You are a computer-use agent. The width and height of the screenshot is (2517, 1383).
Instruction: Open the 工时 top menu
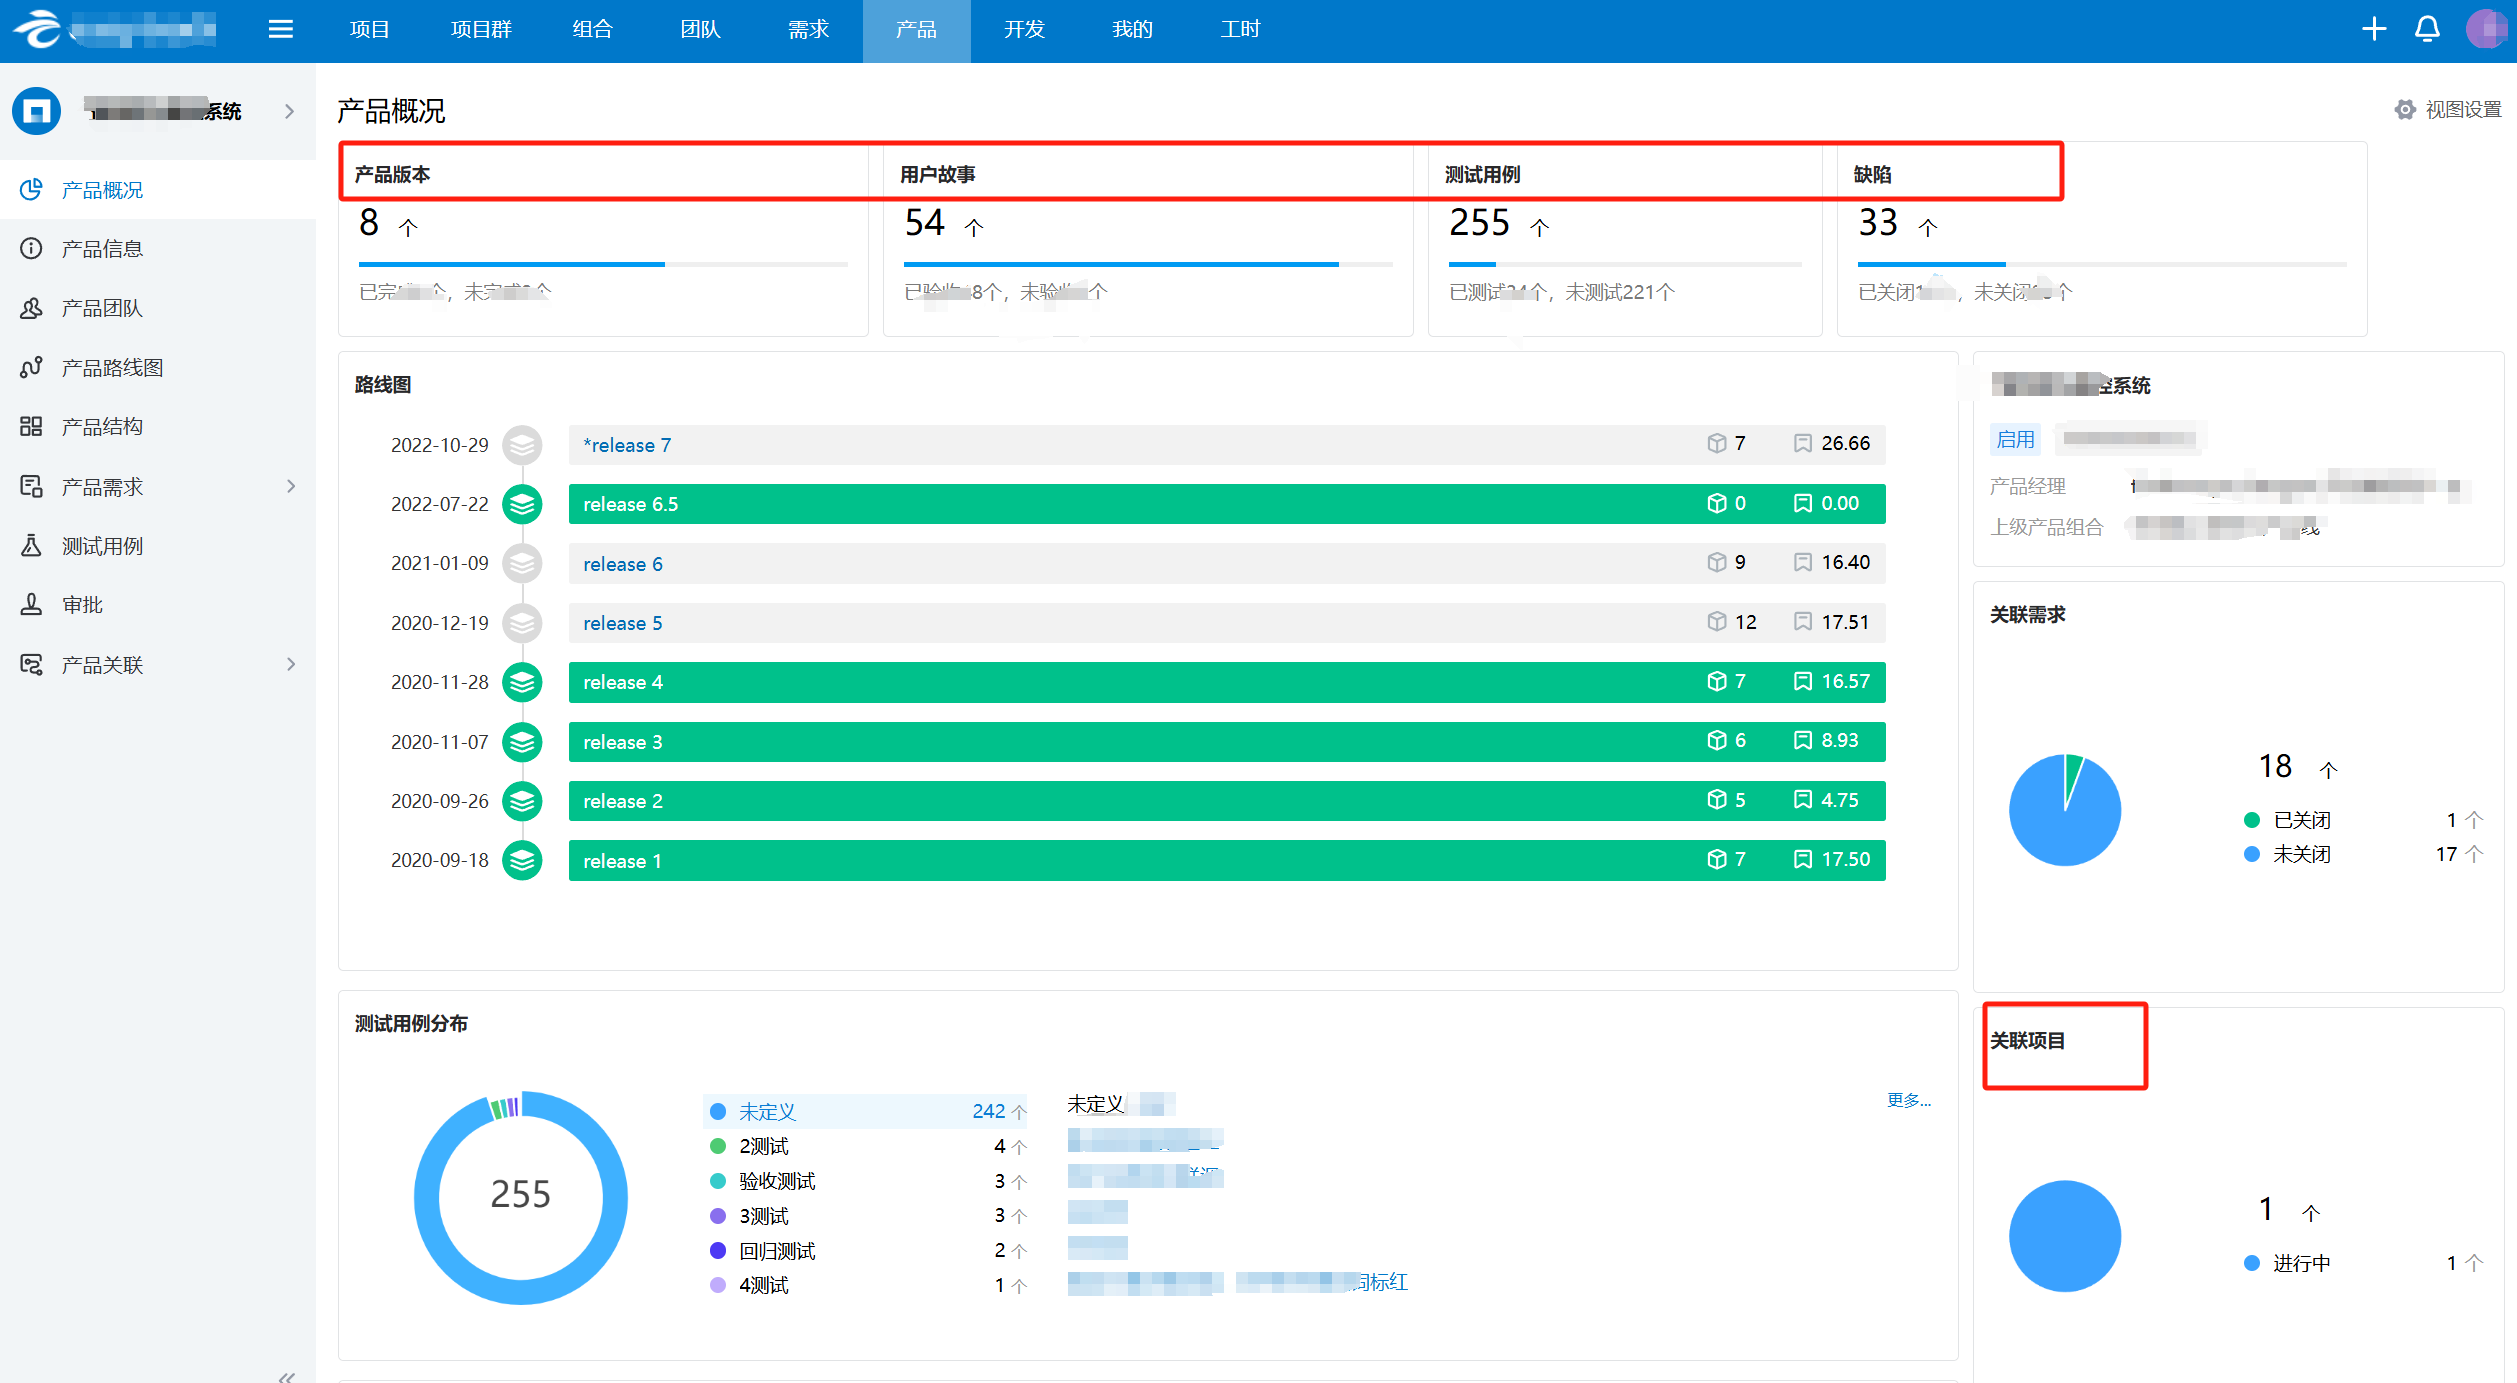pos(1240,30)
